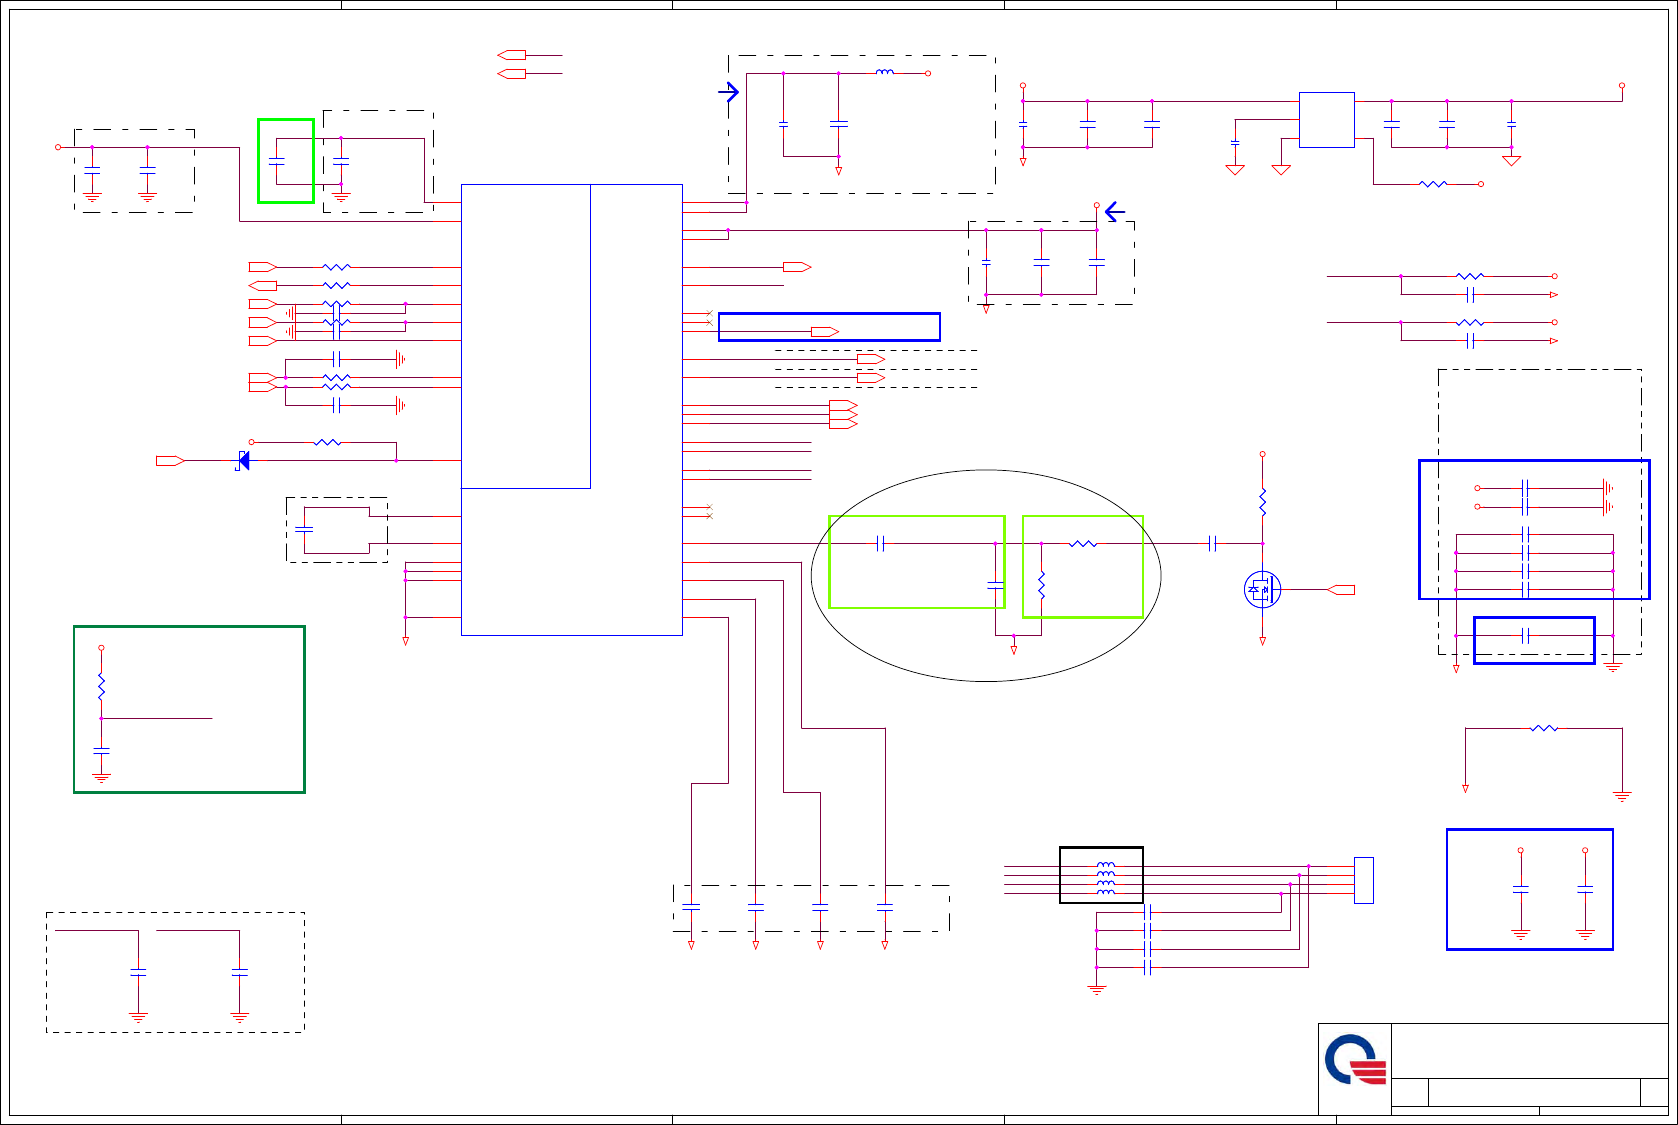Screen dimensions: 1678x1125
Task: Click the capacitor in the small green box at top left
Action: coord(277,160)
